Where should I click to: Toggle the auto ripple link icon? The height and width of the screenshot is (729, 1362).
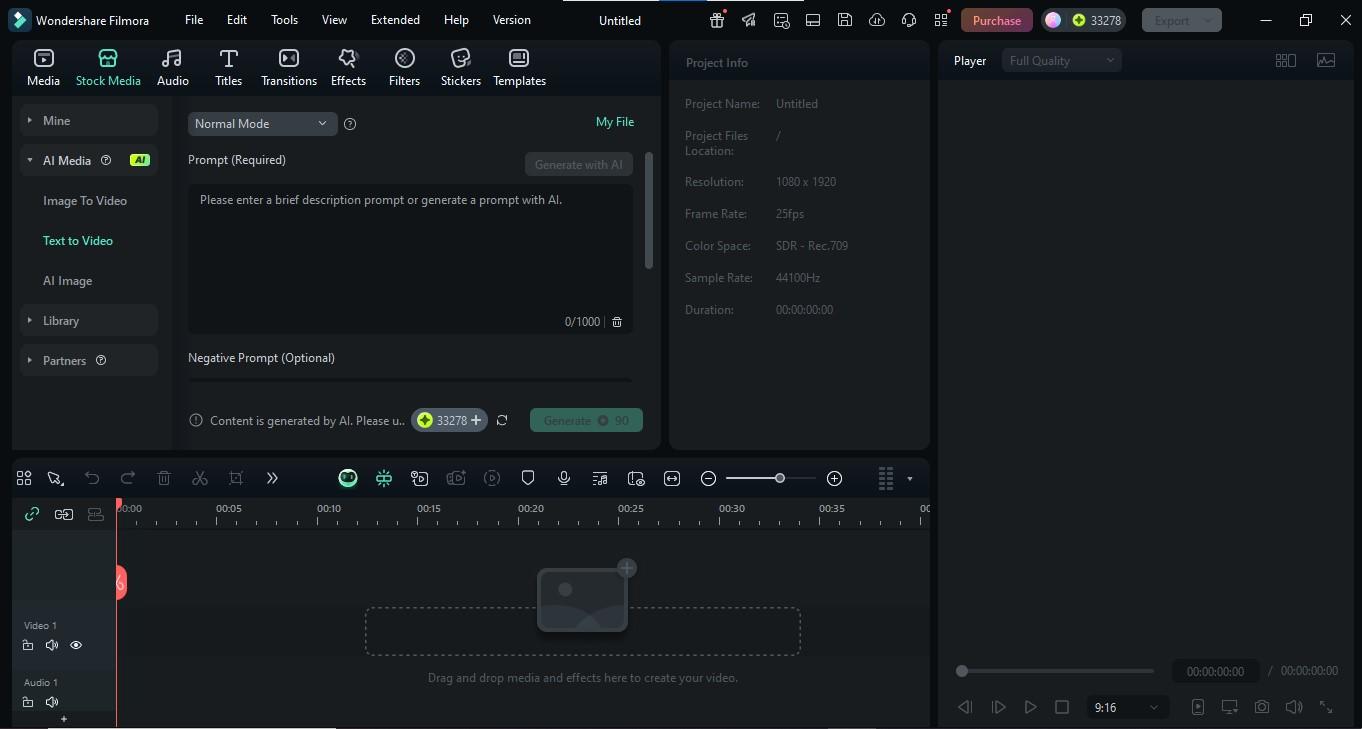pyautogui.click(x=32, y=514)
